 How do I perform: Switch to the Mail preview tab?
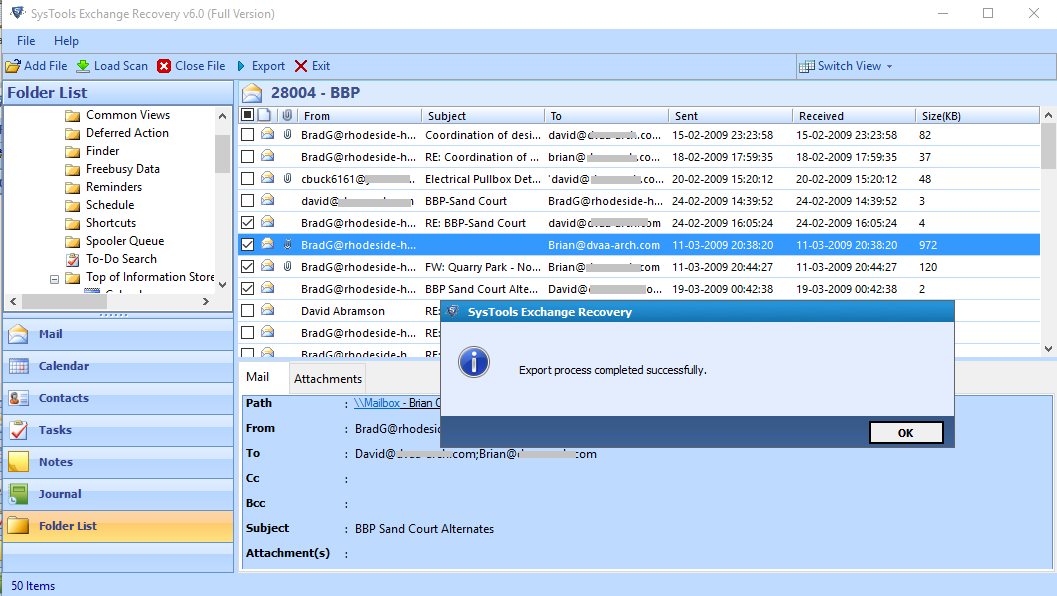coord(258,378)
